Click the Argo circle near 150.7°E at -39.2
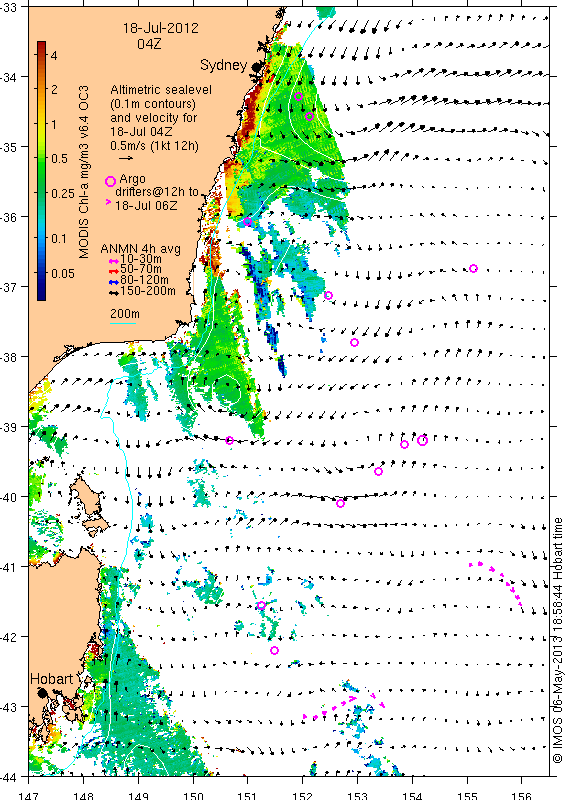The image size is (570, 800). (x=230, y=440)
